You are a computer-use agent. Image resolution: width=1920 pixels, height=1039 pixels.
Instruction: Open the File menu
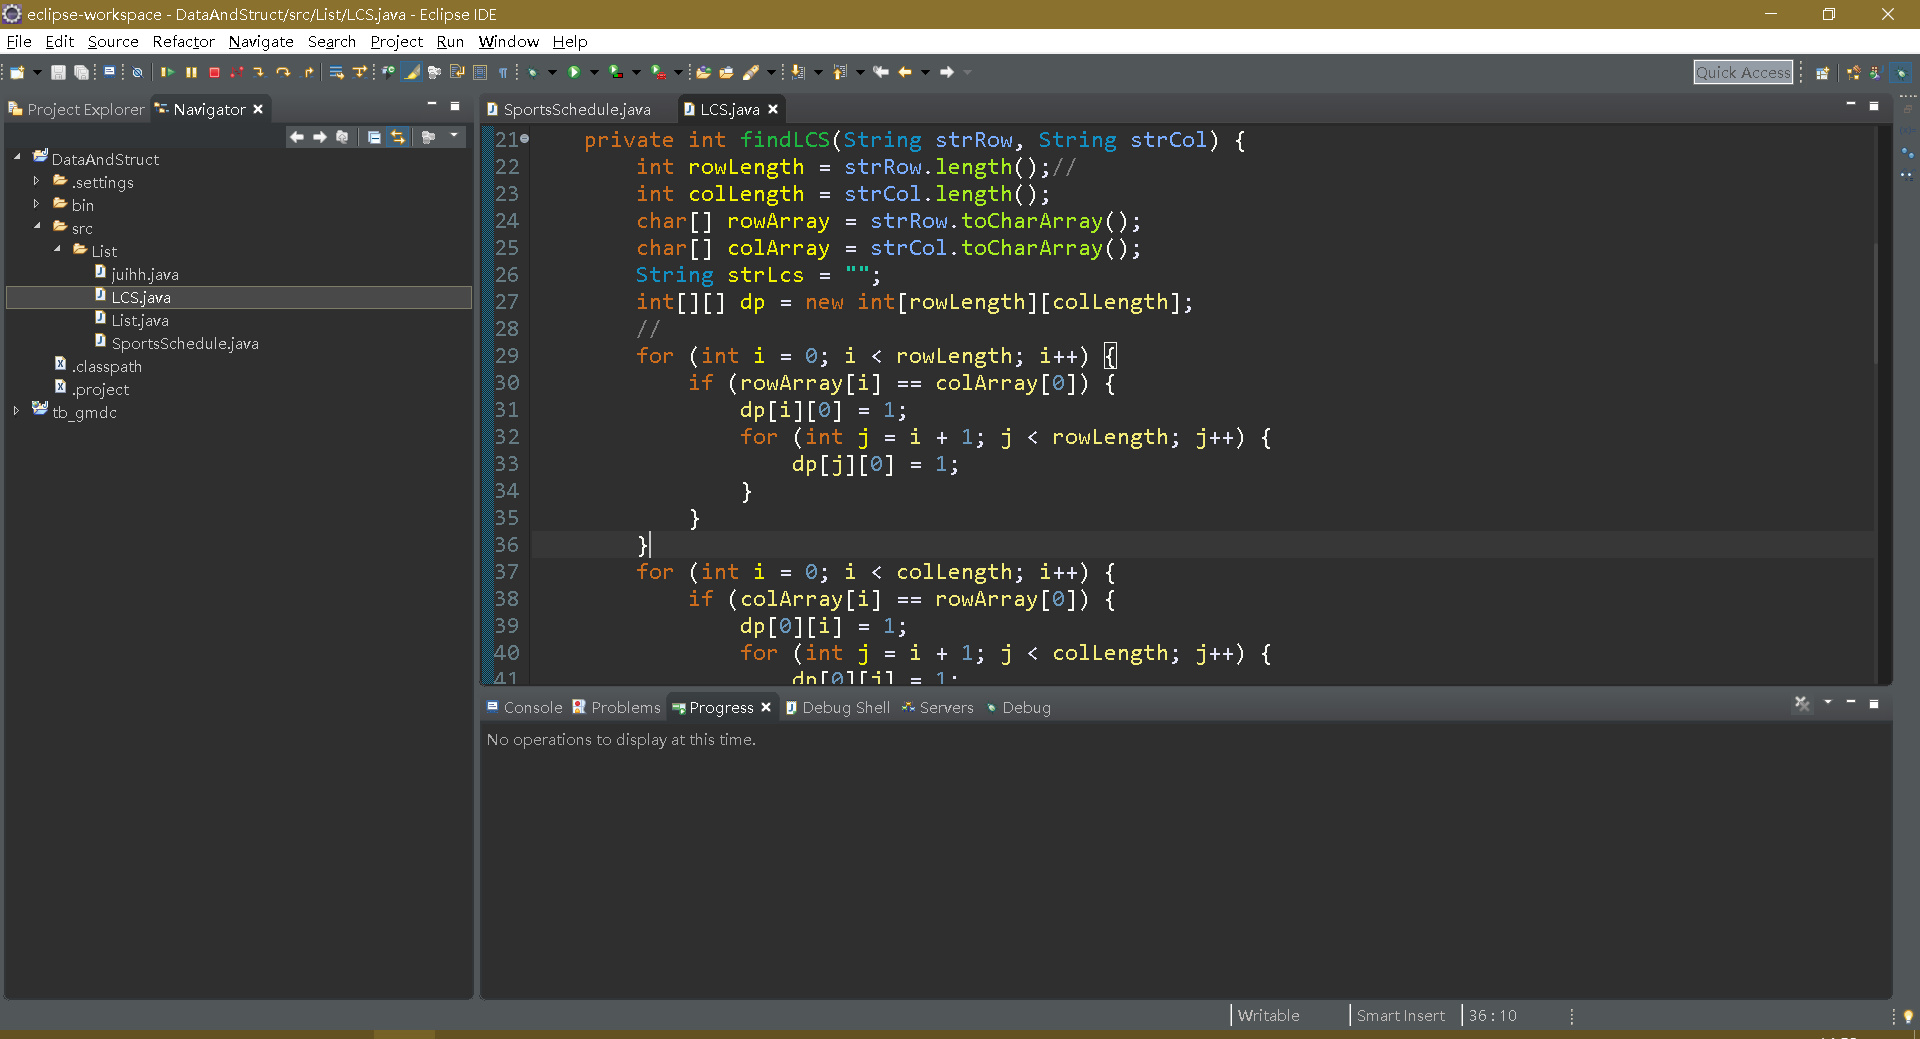(x=19, y=41)
